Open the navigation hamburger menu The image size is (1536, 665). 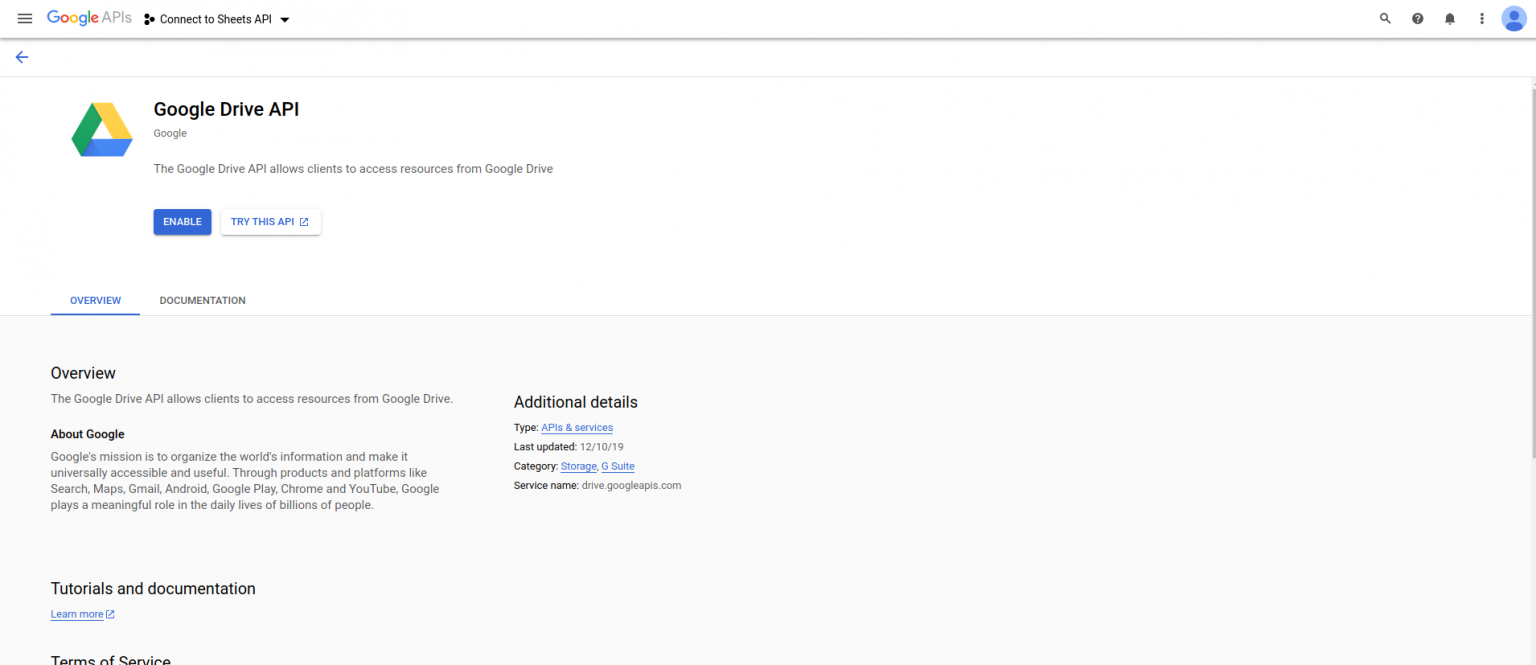point(25,17)
